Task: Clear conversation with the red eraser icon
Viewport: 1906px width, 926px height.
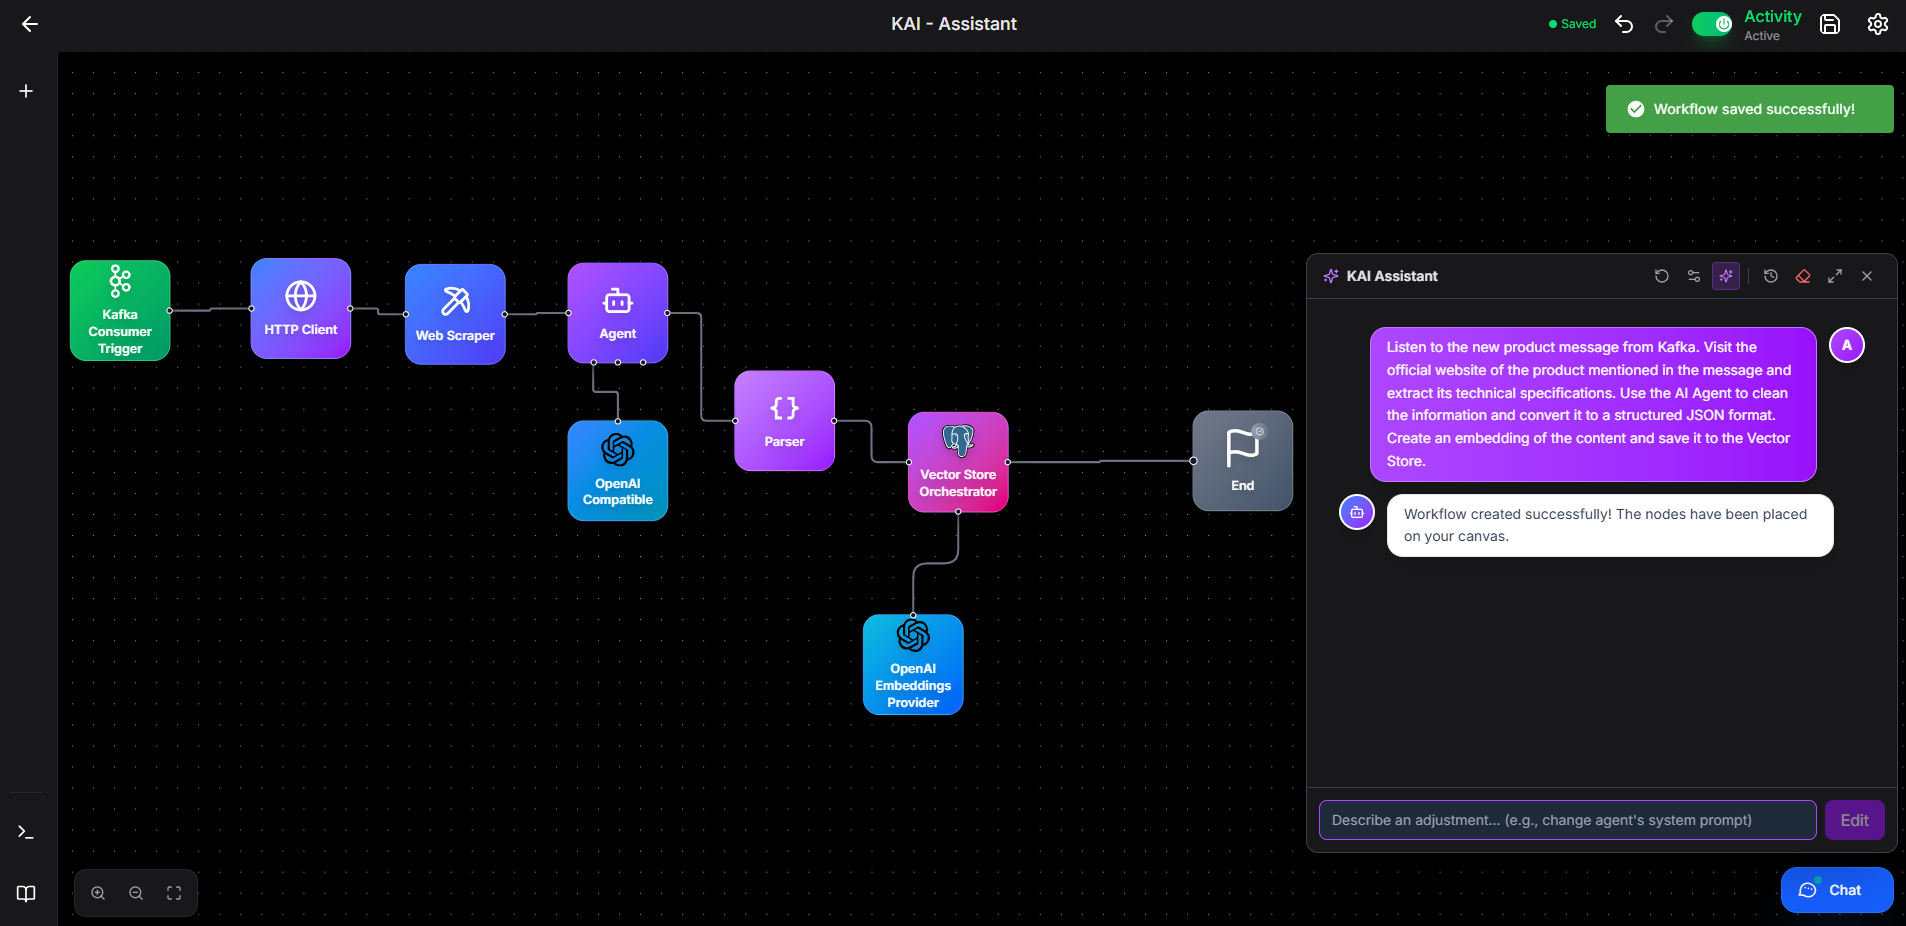Action: [1803, 276]
